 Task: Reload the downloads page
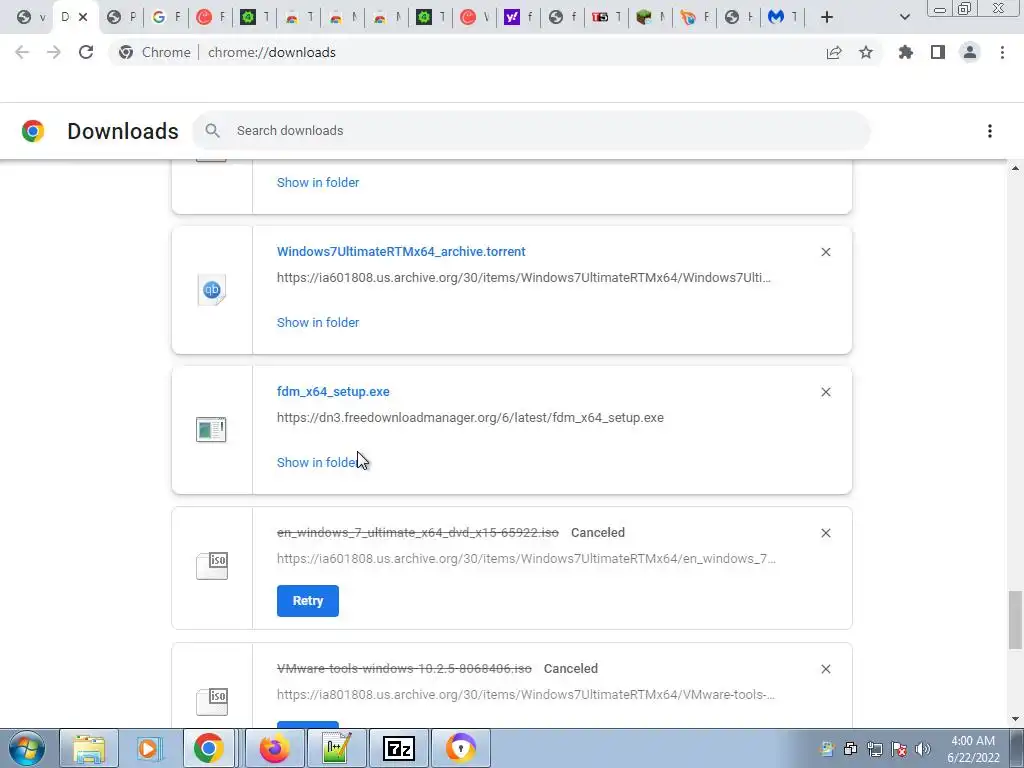tap(86, 52)
